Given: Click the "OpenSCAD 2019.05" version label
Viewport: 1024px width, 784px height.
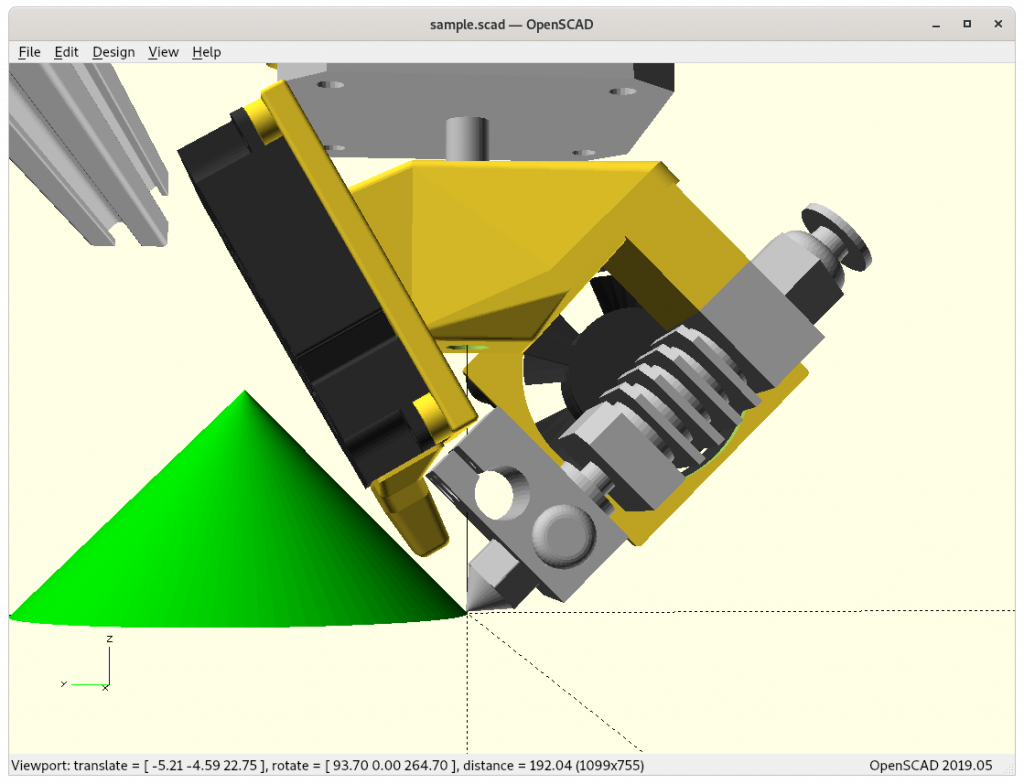Looking at the screenshot, I should [x=931, y=765].
